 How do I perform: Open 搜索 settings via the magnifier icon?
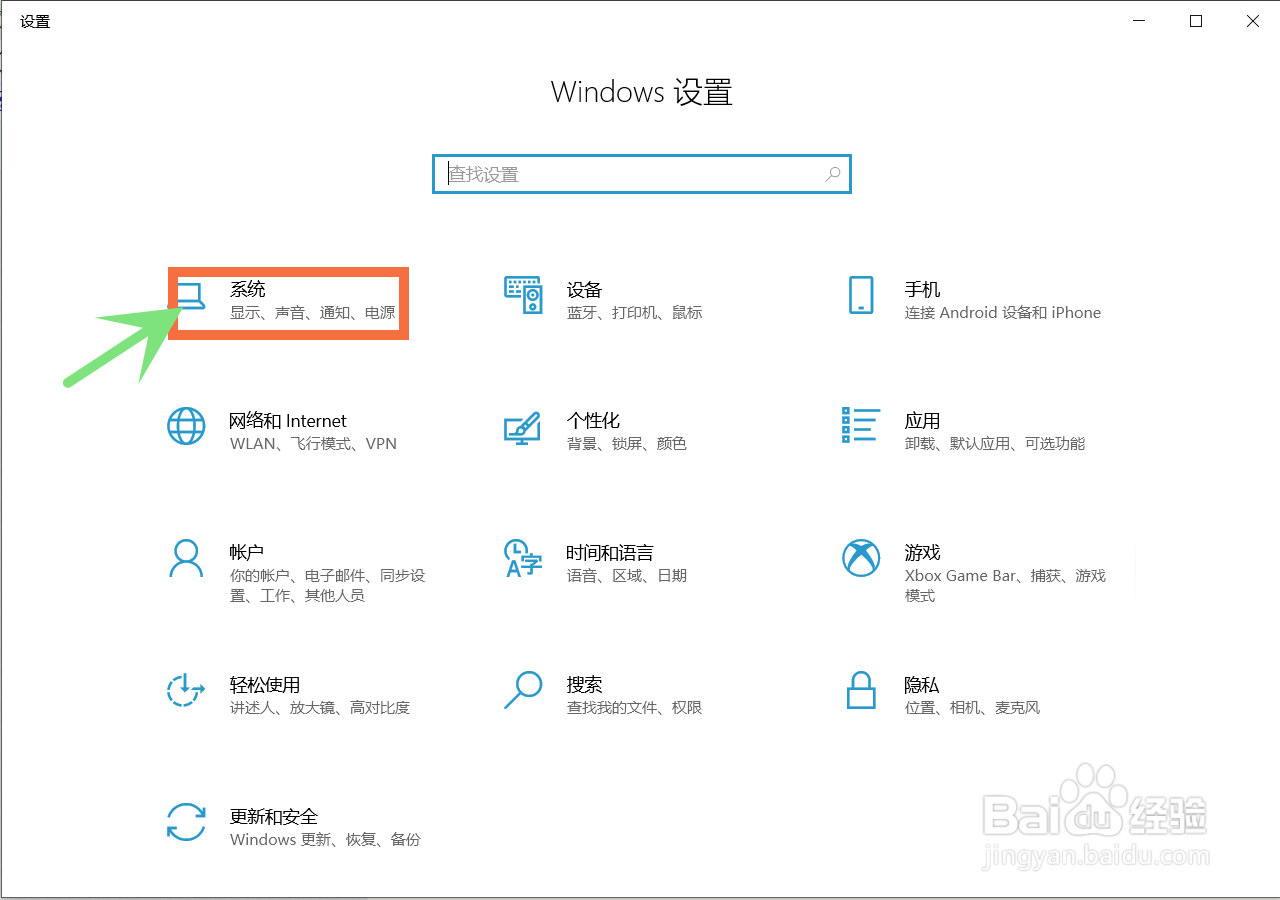coord(522,692)
